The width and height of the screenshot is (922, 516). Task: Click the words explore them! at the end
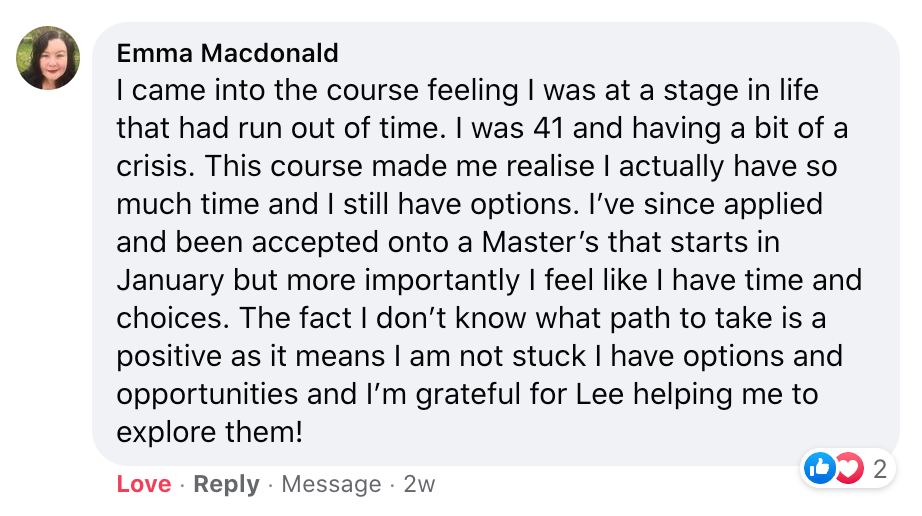210,433
